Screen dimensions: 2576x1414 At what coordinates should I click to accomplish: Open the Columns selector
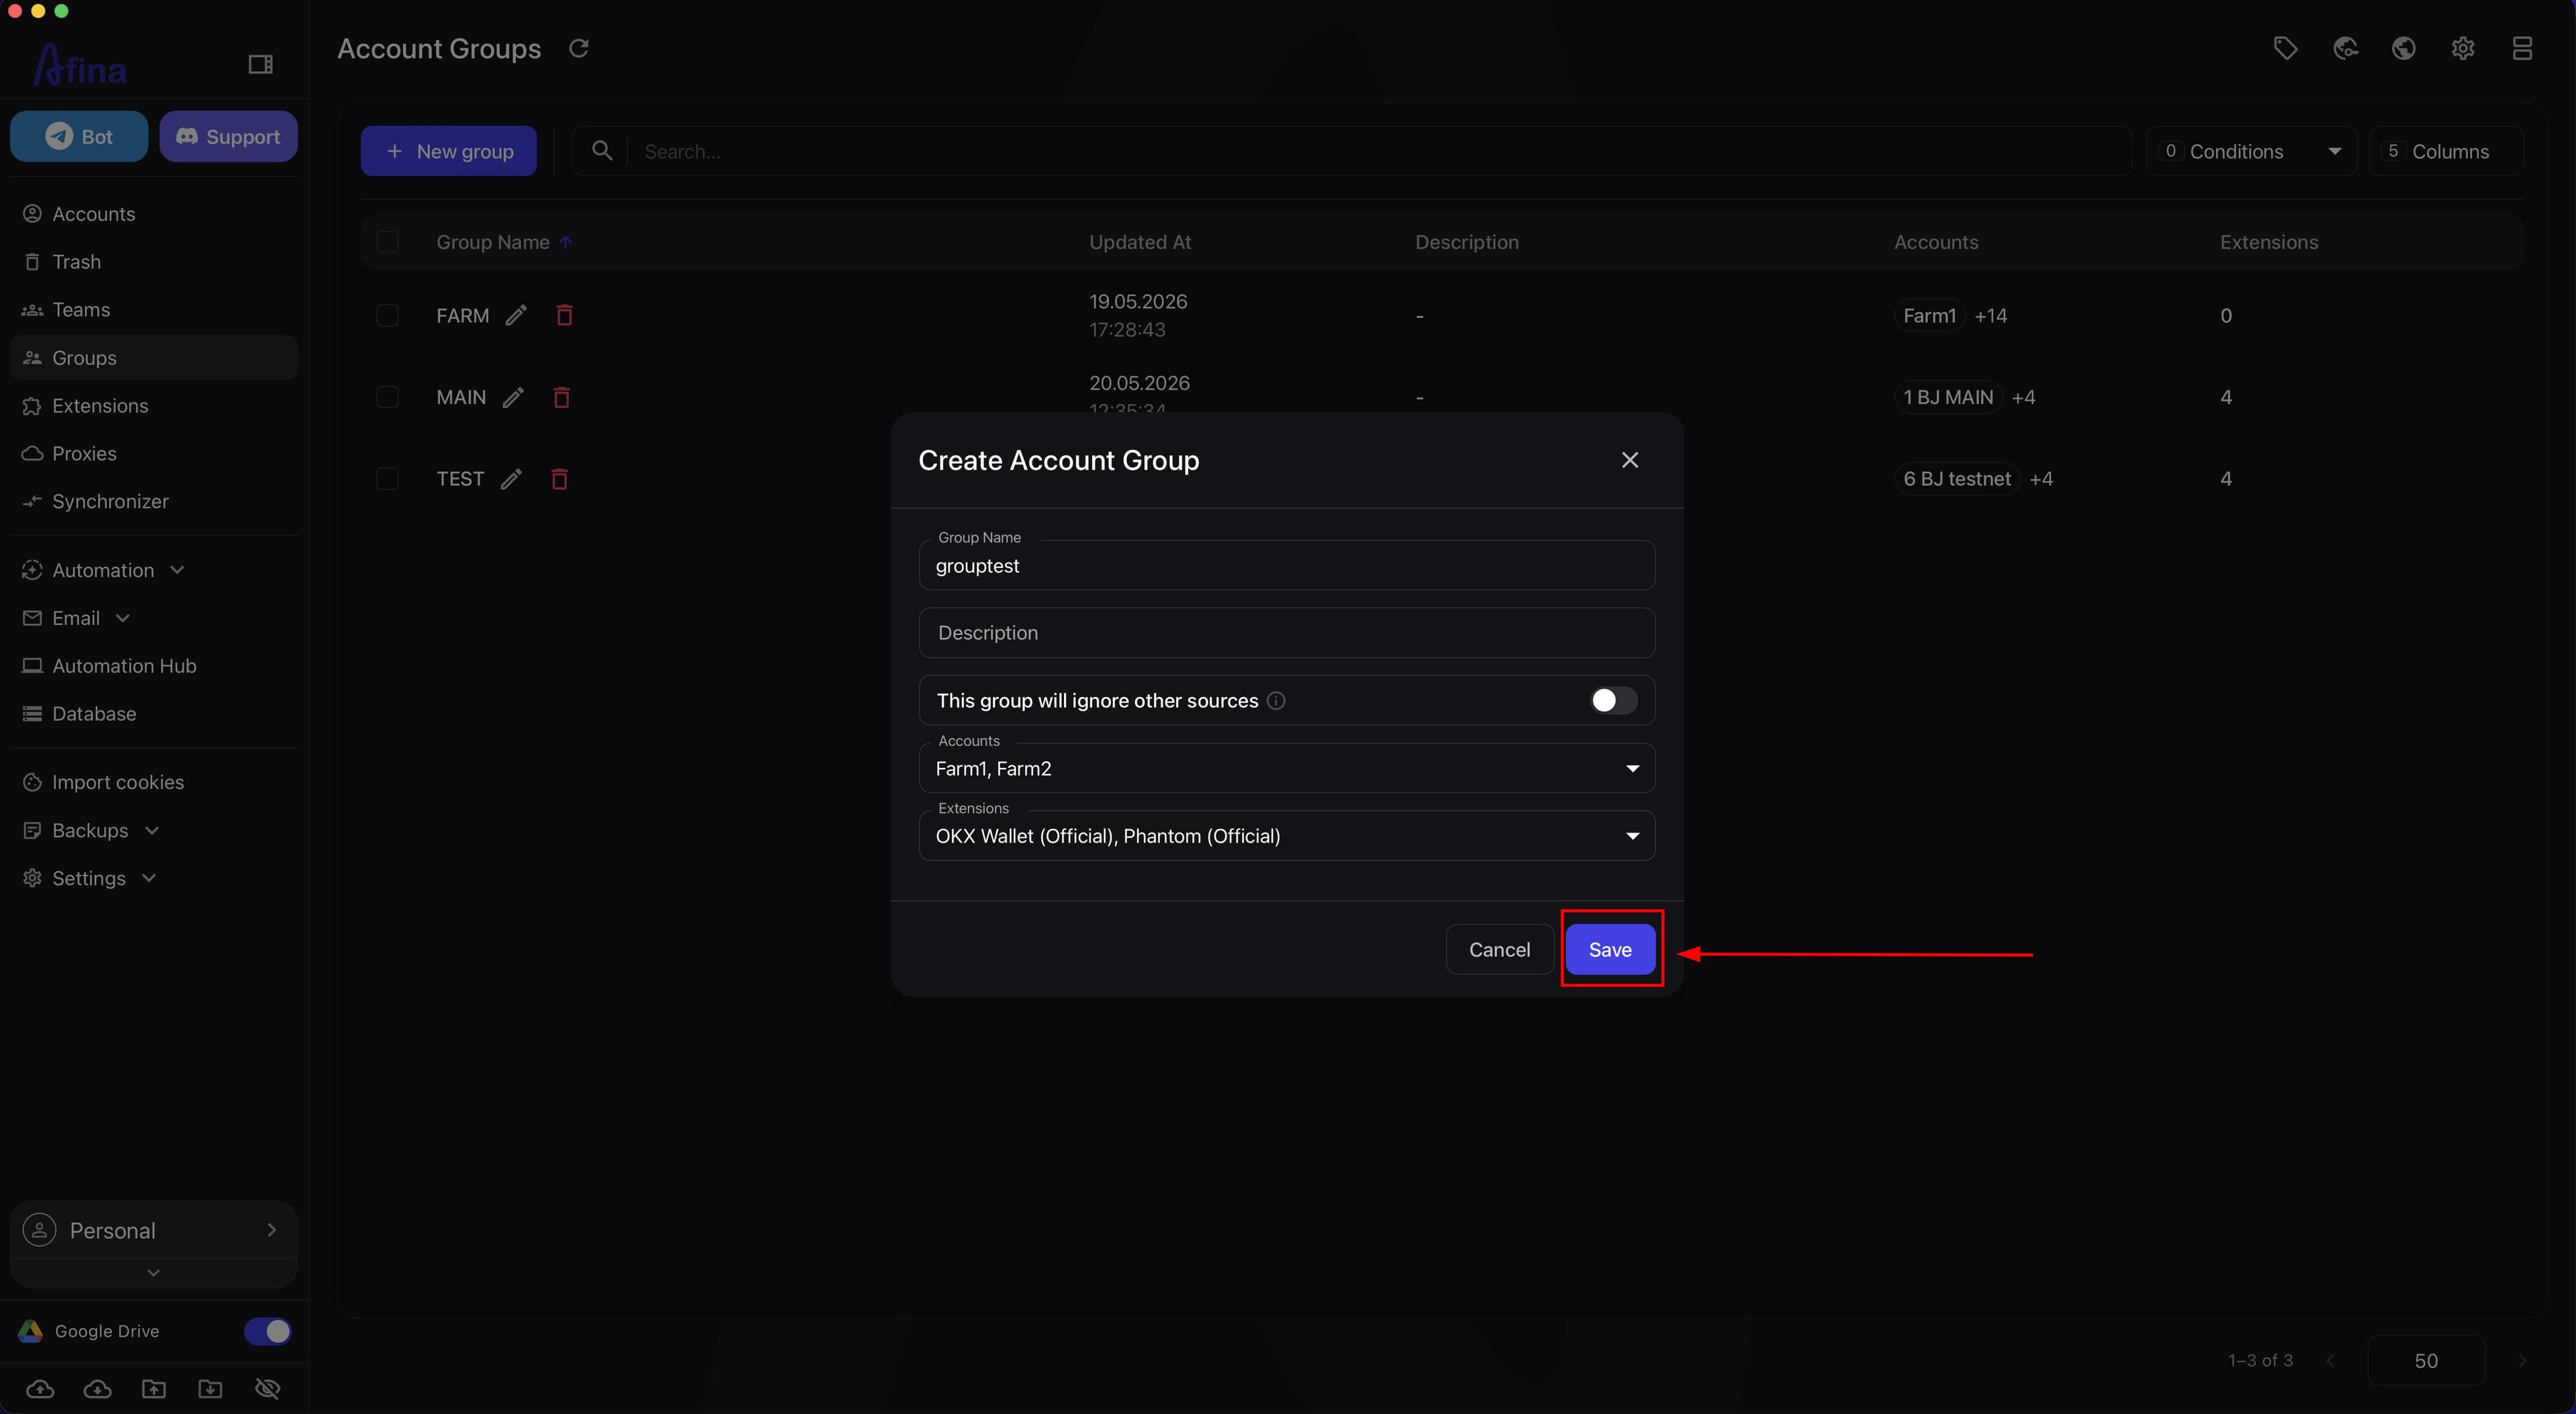(x=2445, y=151)
